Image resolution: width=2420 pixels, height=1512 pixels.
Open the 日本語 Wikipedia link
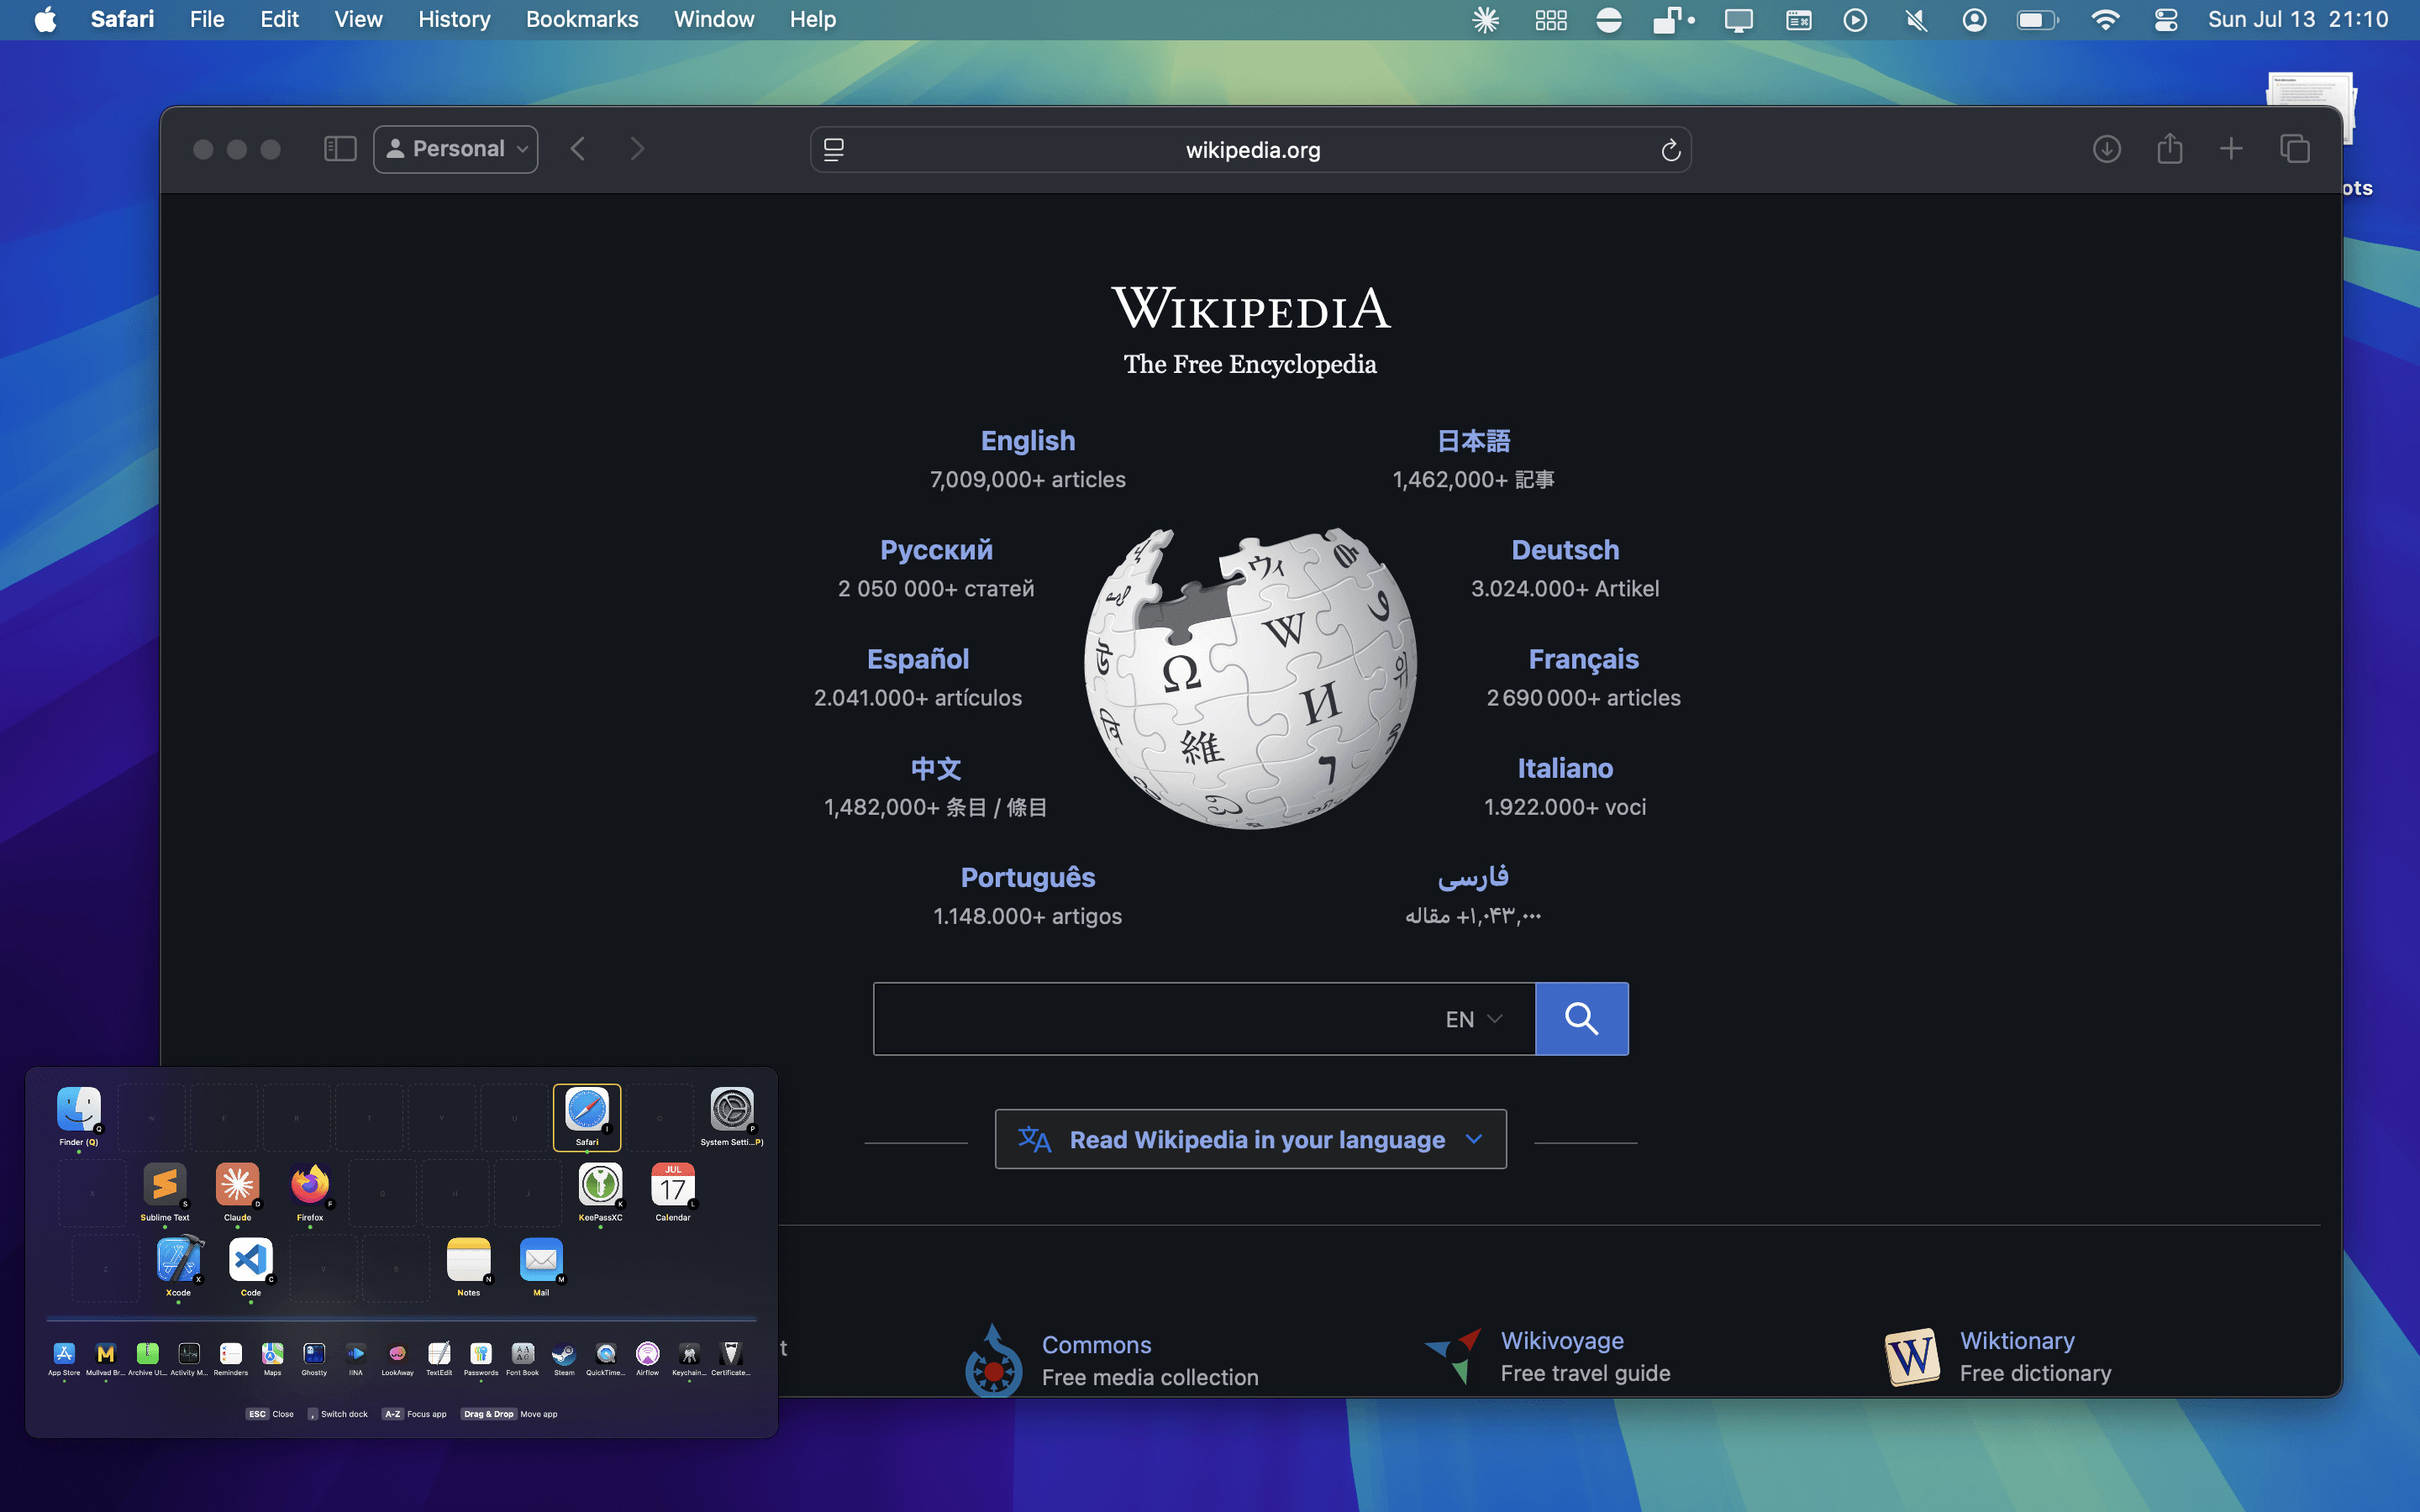(x=1473, y=441)
